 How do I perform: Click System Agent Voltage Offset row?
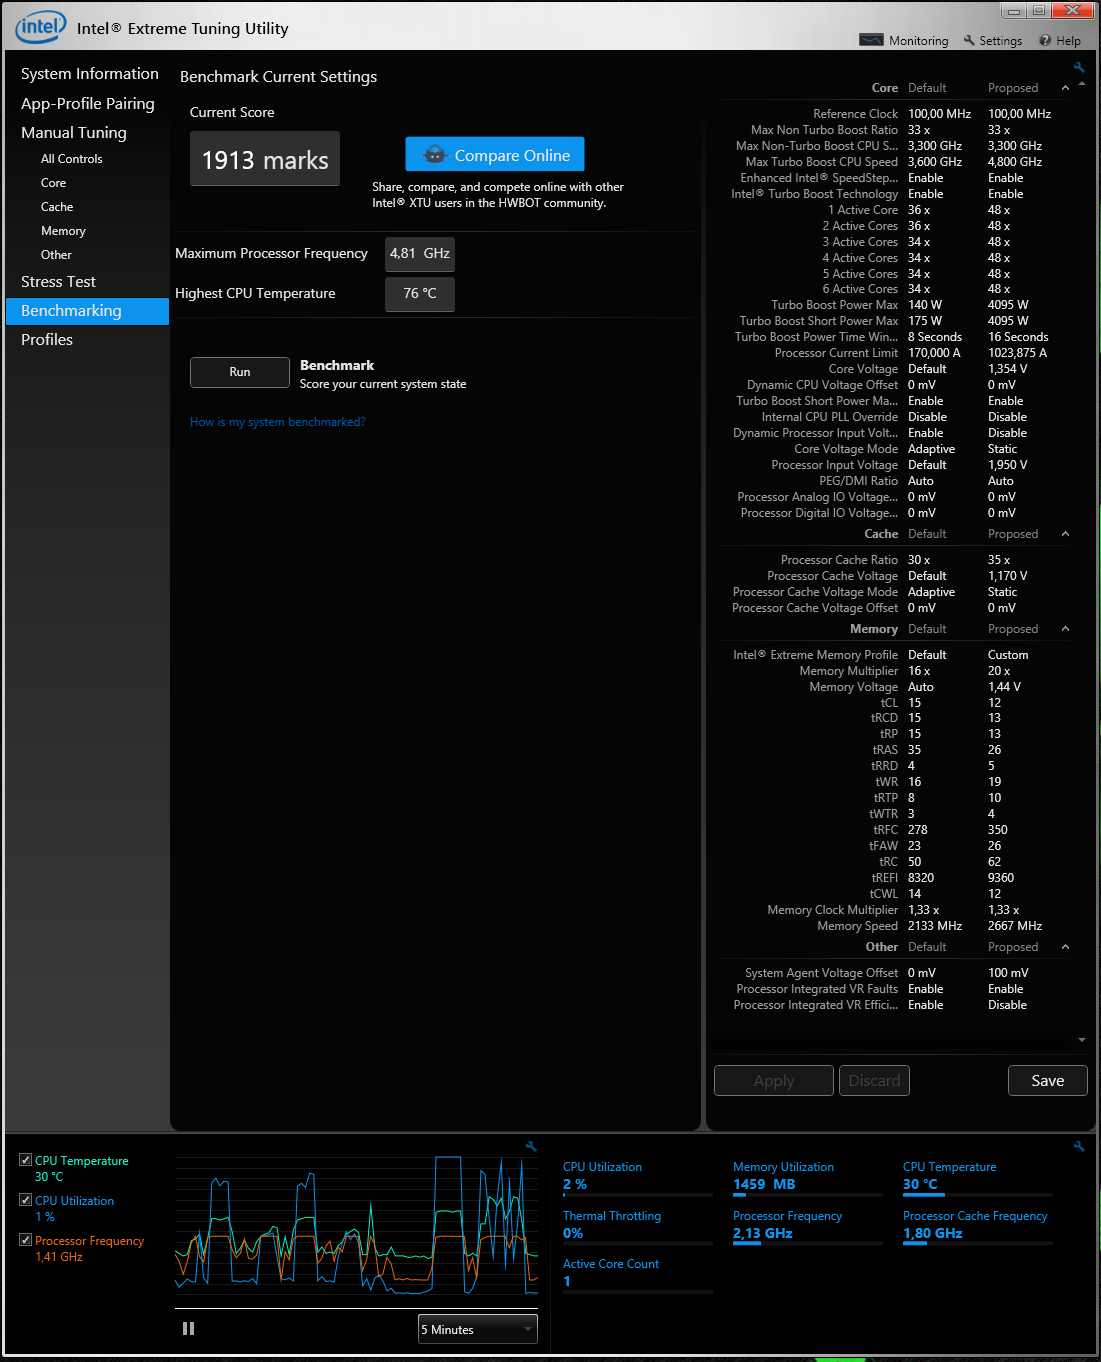tap(893, 973)
